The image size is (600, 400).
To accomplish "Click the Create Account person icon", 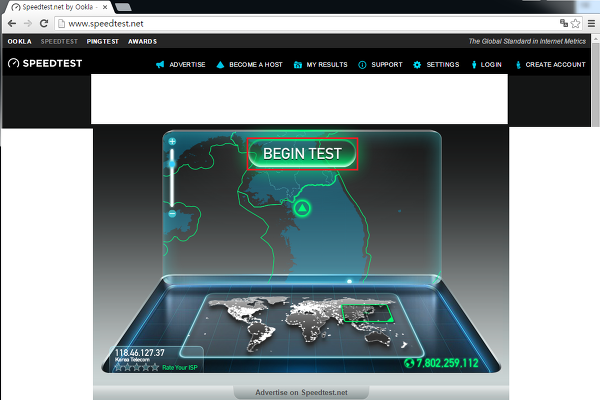I will click(518, 65).
